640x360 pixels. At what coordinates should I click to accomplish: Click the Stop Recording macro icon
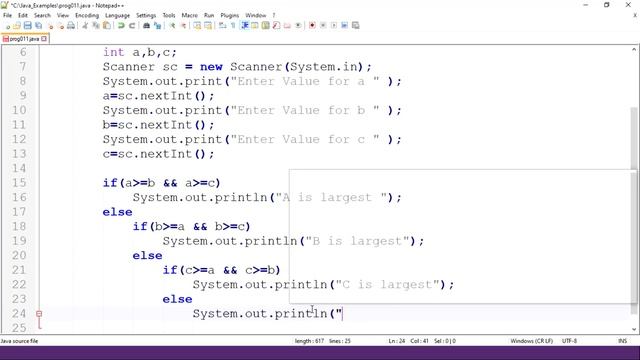pos(323,26)
